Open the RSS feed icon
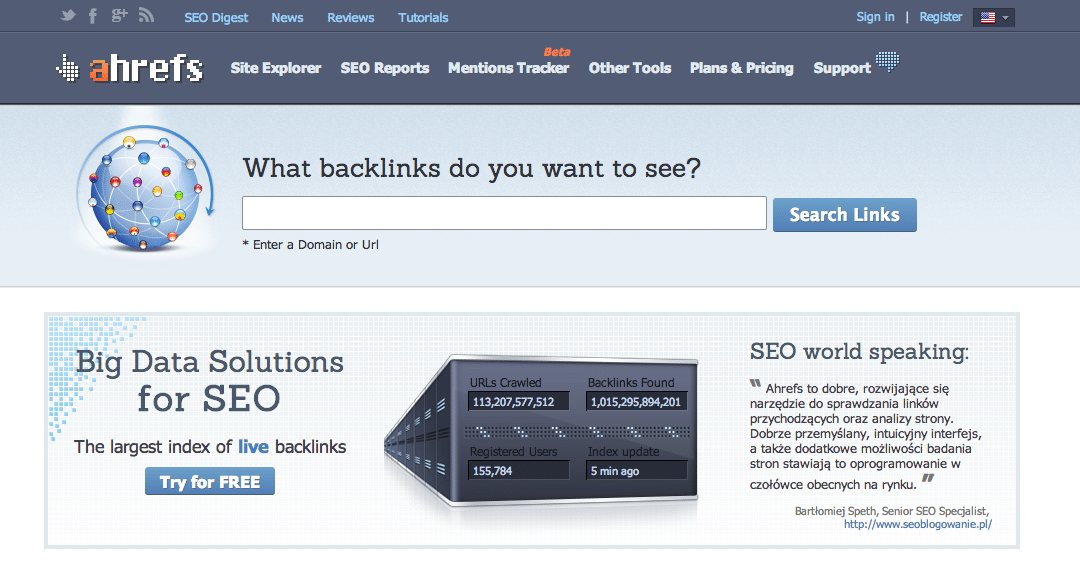The width and height of the screenshot is (1080, 584). coord(145,15)
